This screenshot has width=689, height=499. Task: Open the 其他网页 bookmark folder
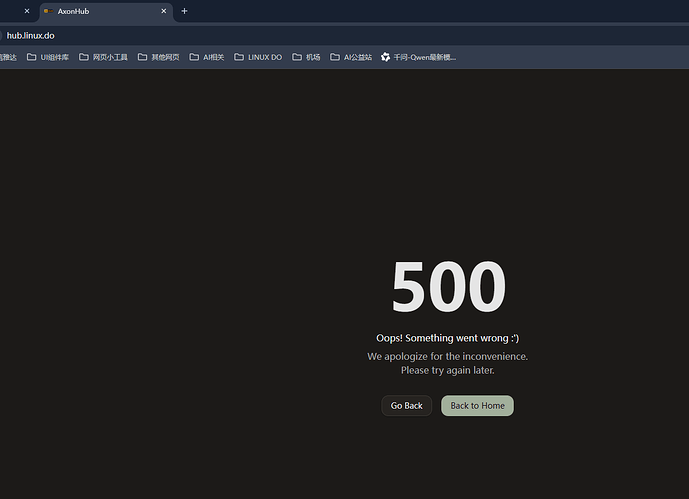pos(159,57)
